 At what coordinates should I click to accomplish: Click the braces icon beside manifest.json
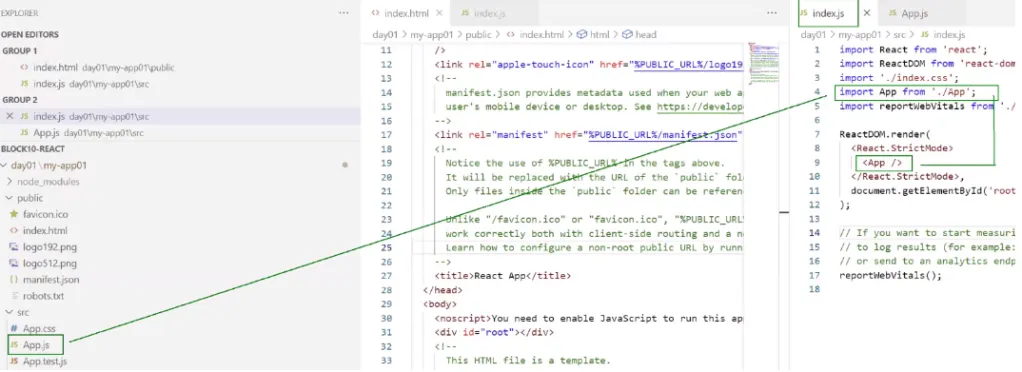pyautogui.click(x=14, y=279)
